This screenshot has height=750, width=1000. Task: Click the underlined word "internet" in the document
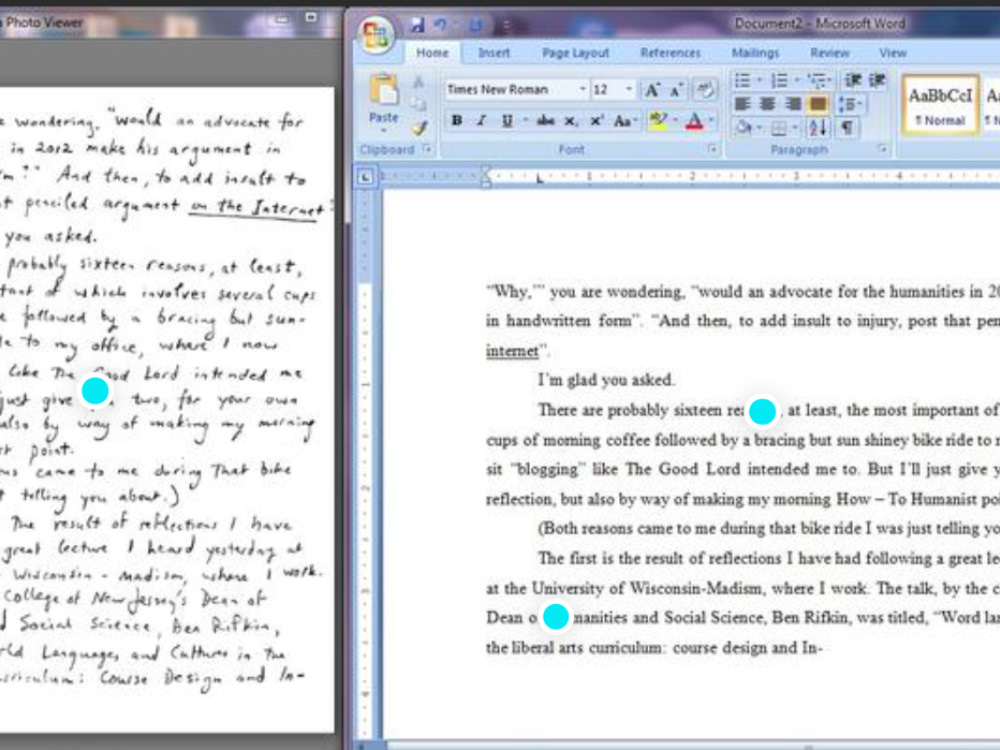point(511,351)
